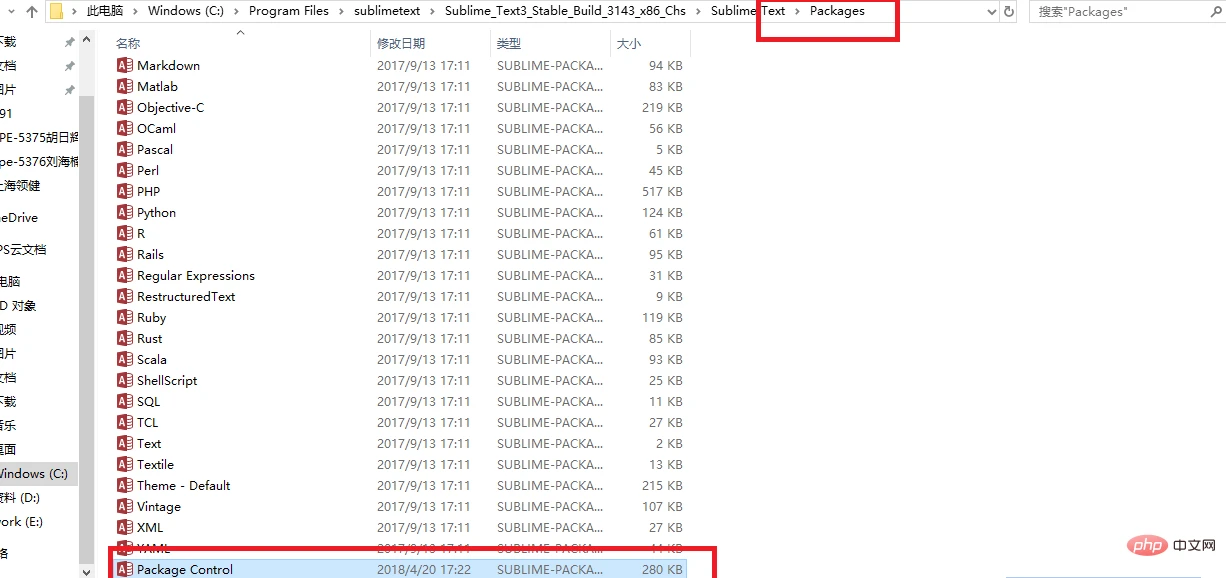Click the icon beside Package Control
Viewport: 1226px width, 578px height.
click(x=125, y=569)
